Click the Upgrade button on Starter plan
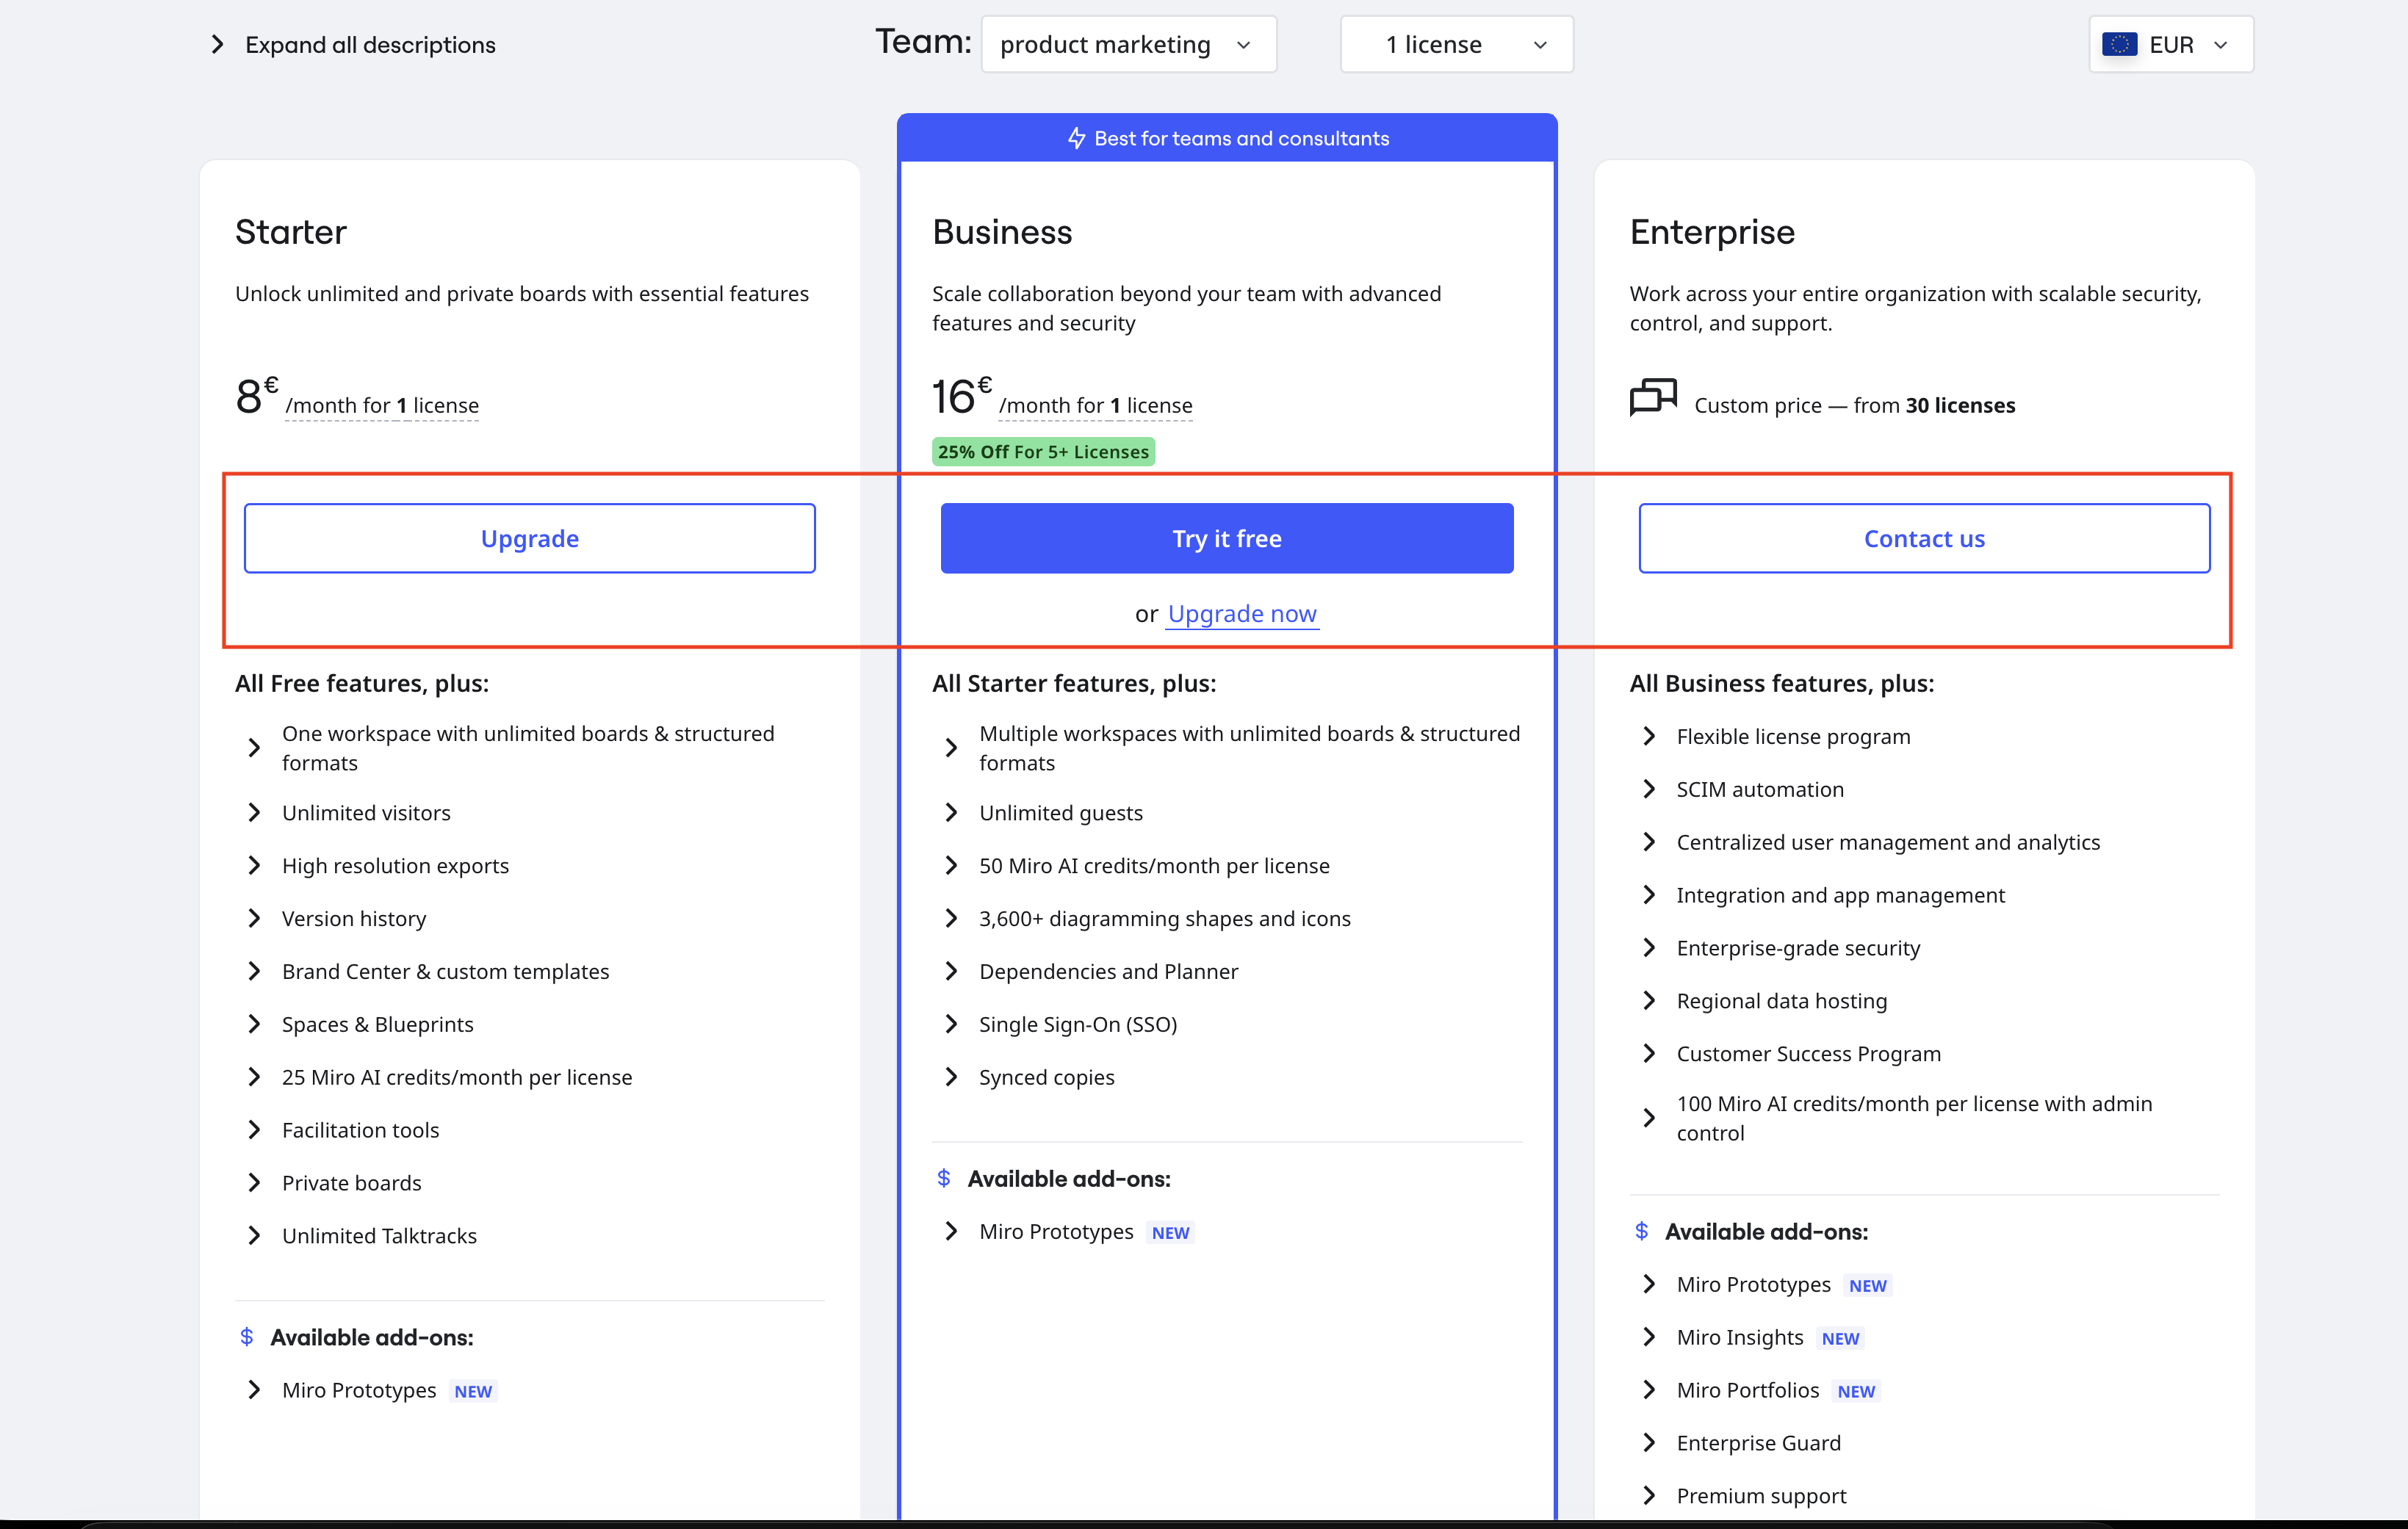2408x1529 pixels. pyautogui.click(x=529, y=538)
